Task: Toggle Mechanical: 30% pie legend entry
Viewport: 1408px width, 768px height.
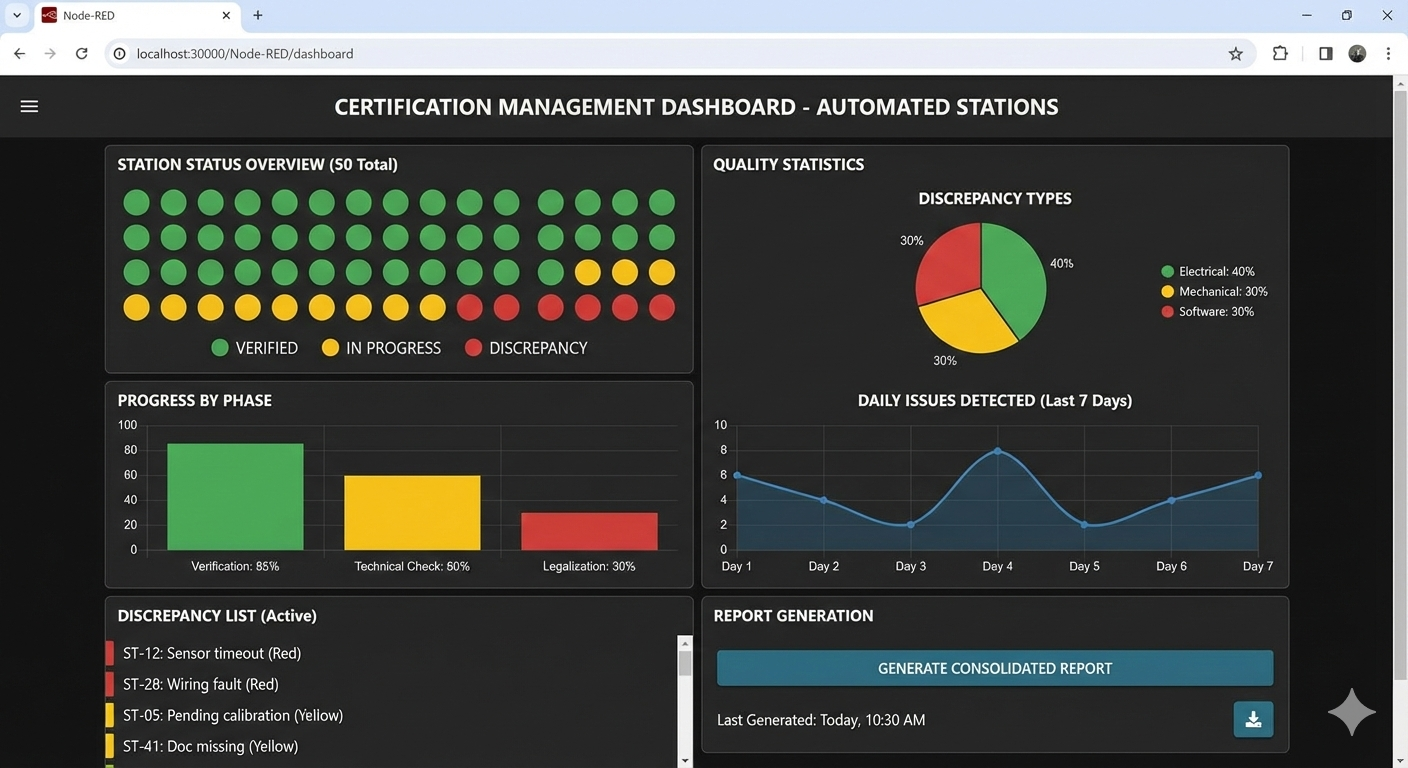Action: tap(1214, 291)
